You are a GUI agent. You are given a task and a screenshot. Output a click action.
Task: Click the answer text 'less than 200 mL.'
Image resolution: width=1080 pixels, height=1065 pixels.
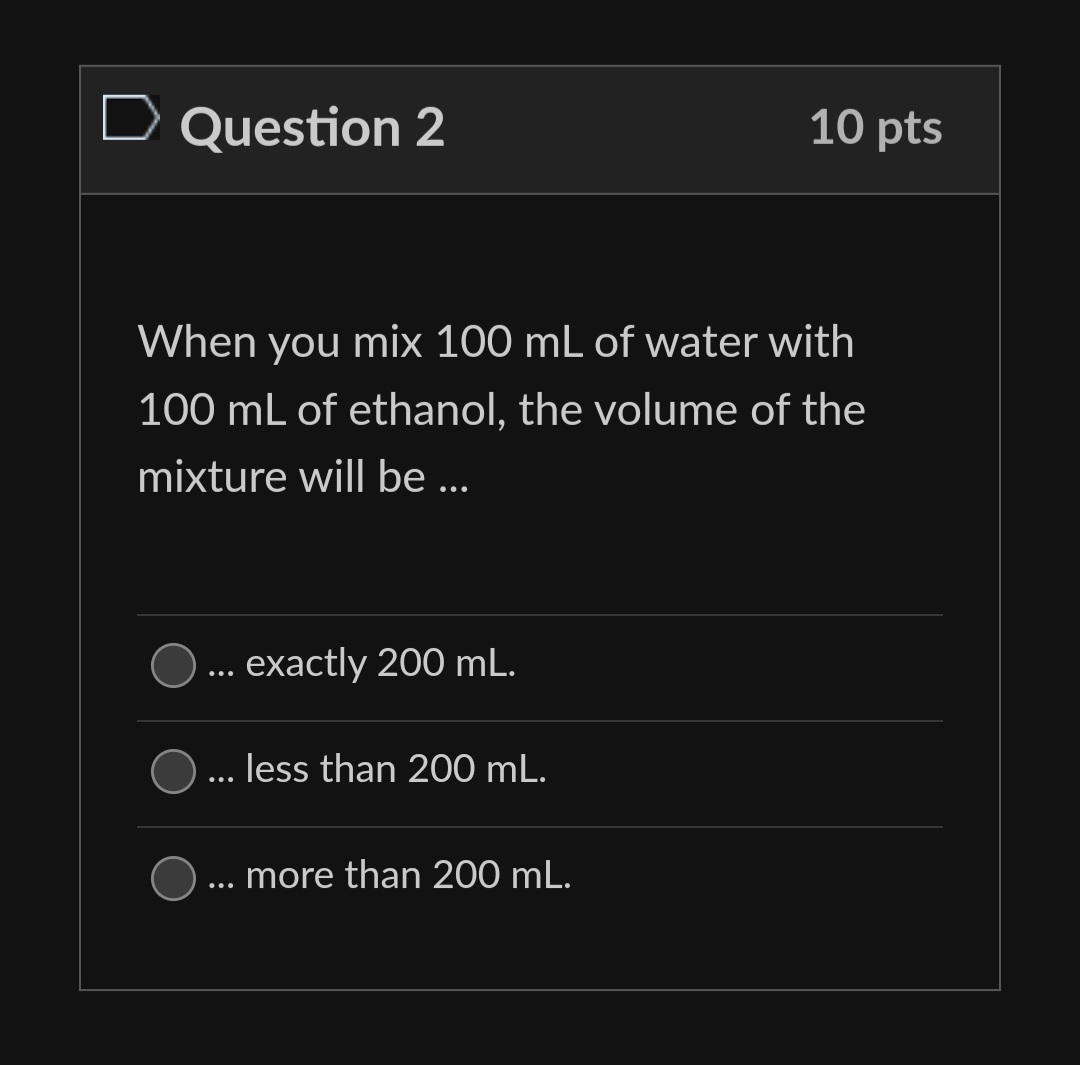pyautogui.click(x=375, y=770)
